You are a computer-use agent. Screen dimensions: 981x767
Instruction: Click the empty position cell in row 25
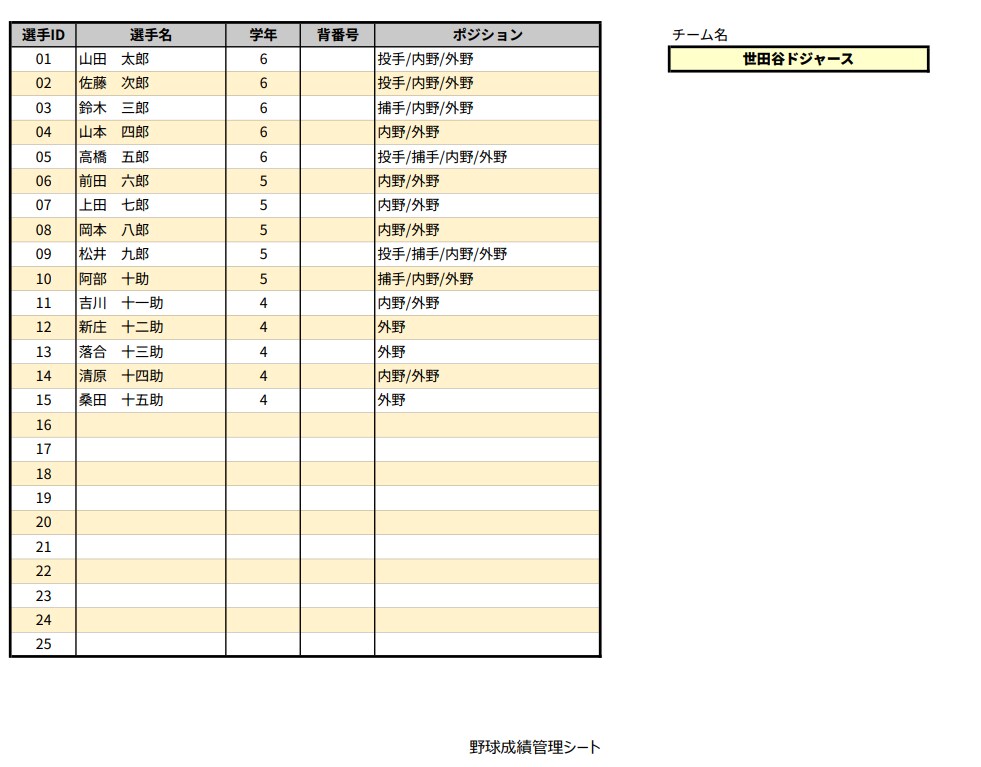487,644
